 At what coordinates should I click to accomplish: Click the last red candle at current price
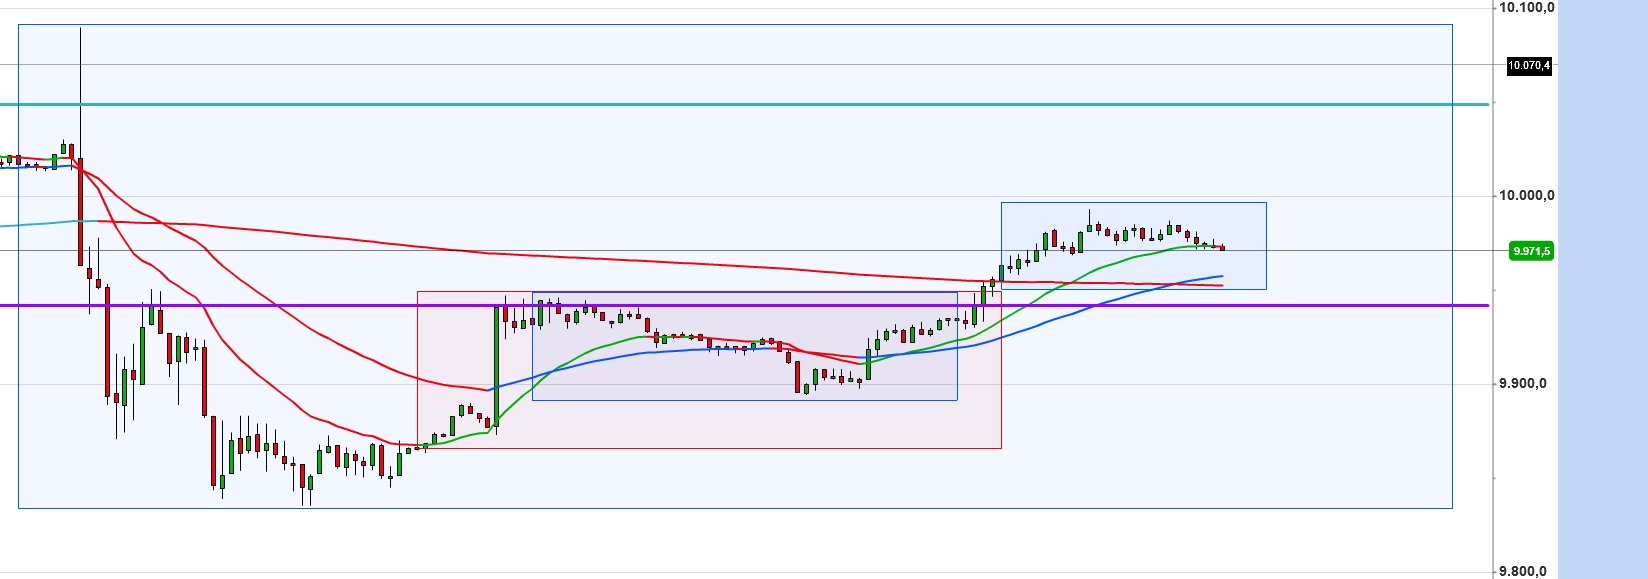pyautogui.click(x=1222, y=248)
